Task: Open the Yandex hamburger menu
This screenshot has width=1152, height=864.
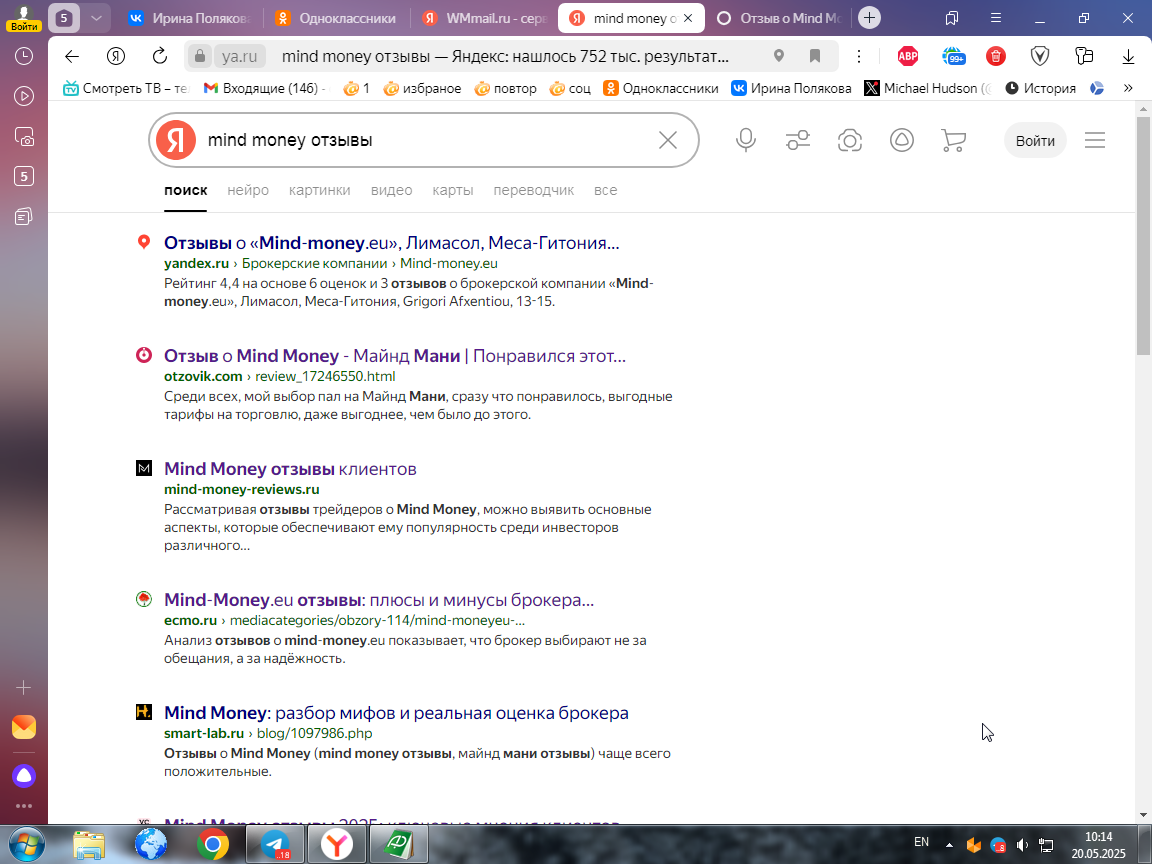Action: [1095, 140]
